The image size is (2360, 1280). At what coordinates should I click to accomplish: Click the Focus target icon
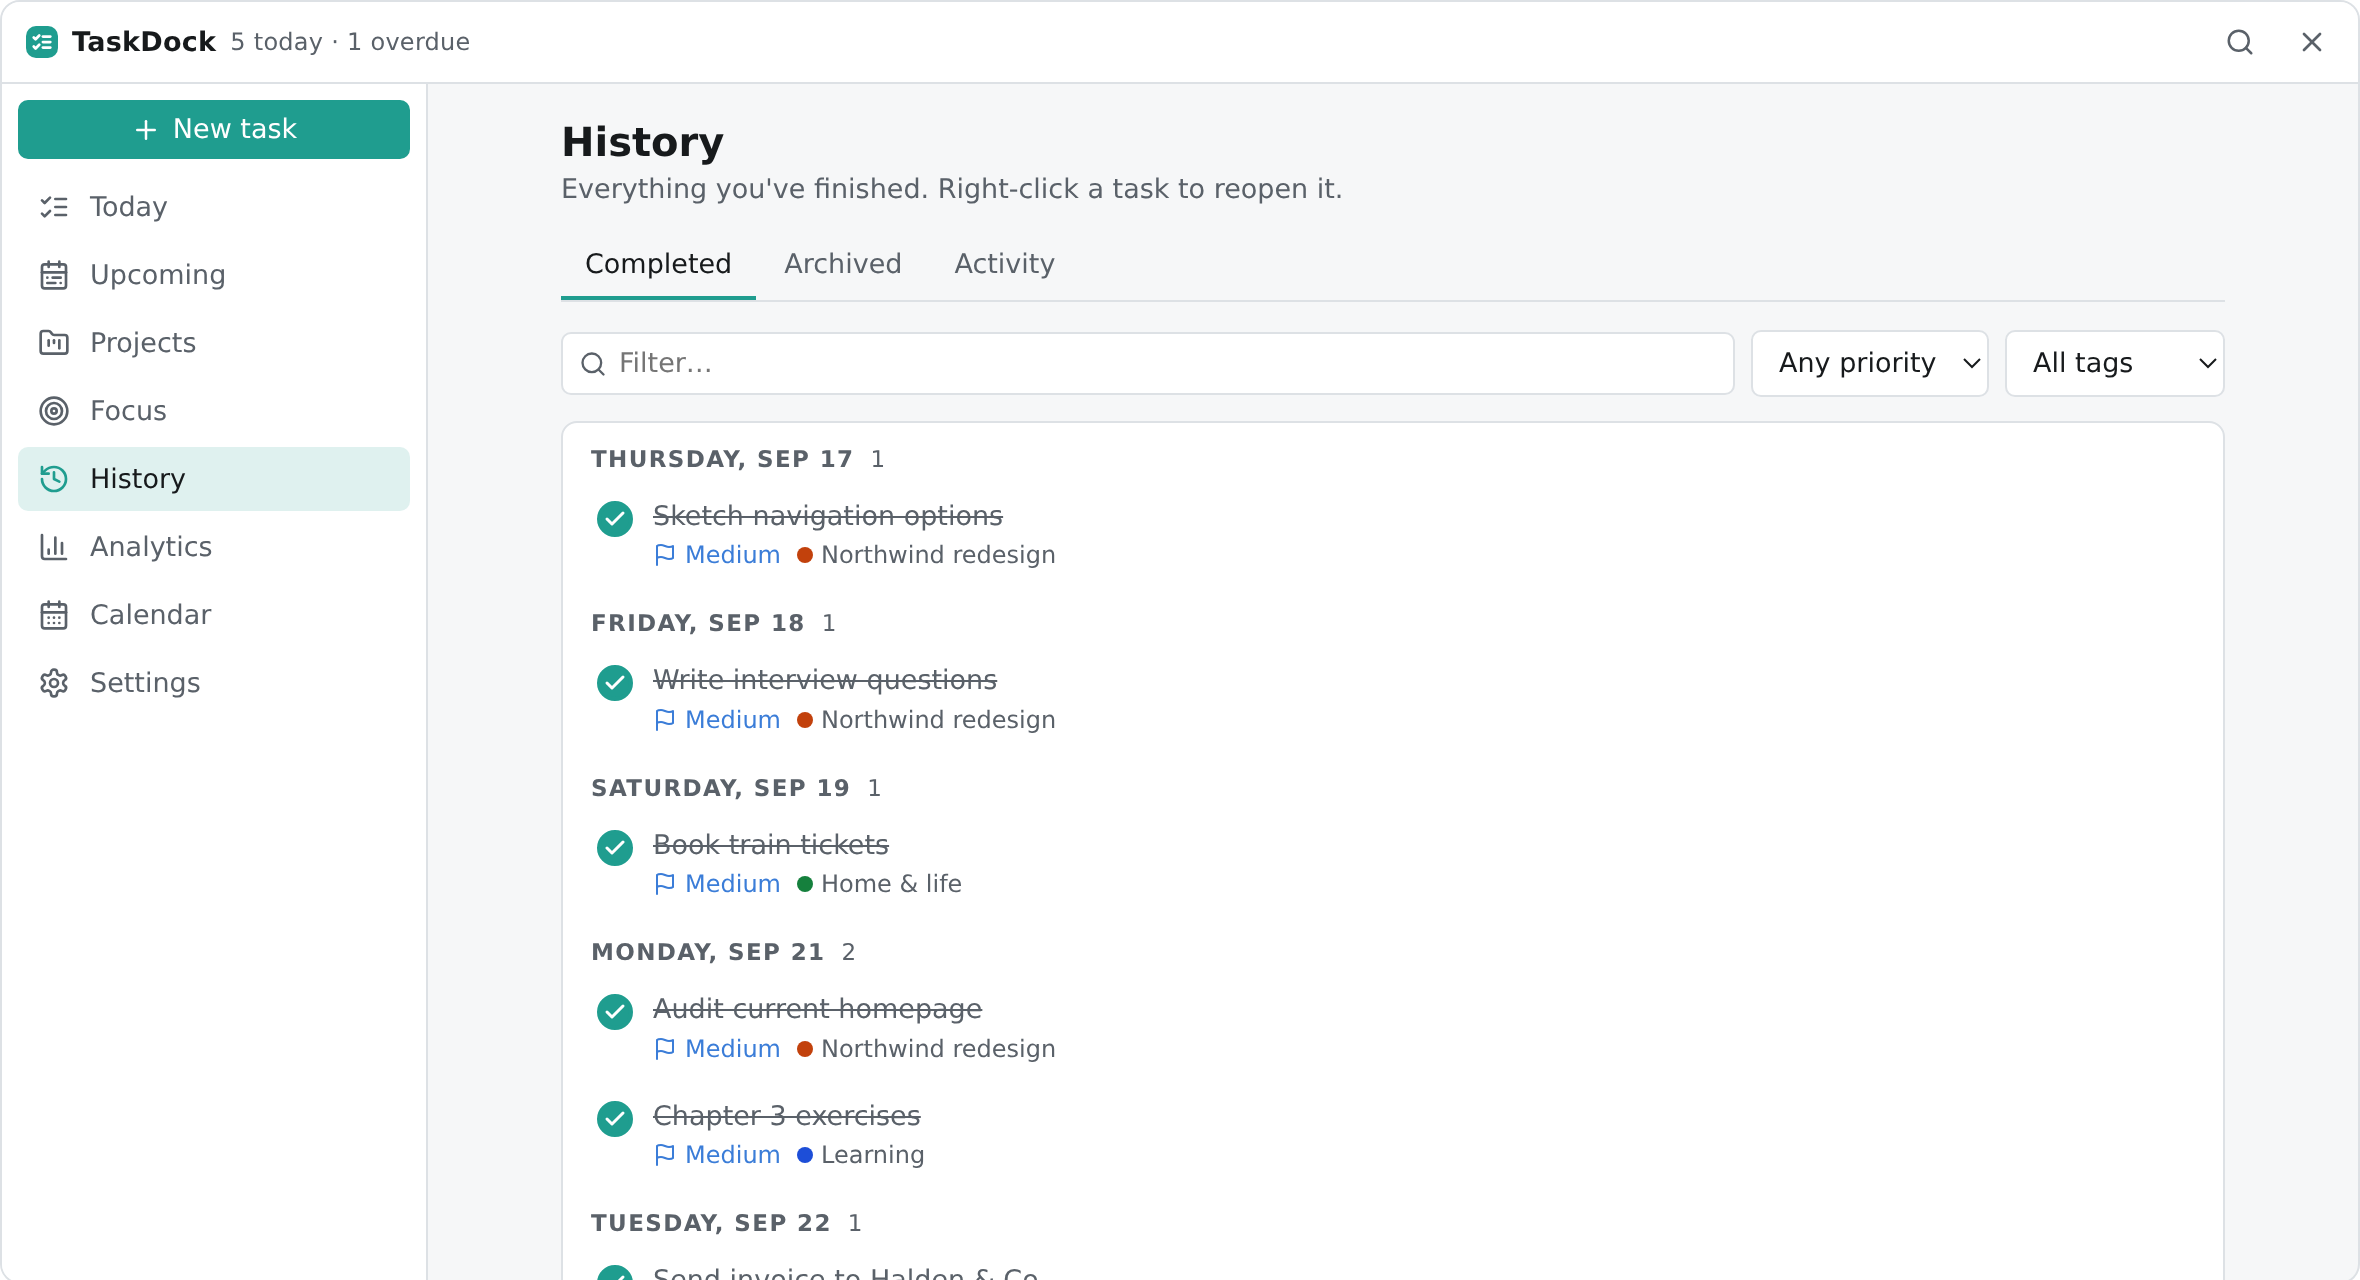pos(54,411)
